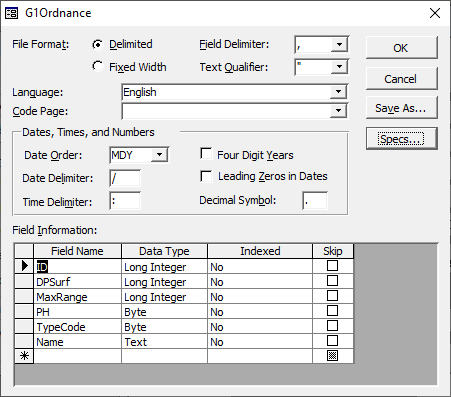
Task: Expand the Code Page dropdown
Action: click(338, 111)
